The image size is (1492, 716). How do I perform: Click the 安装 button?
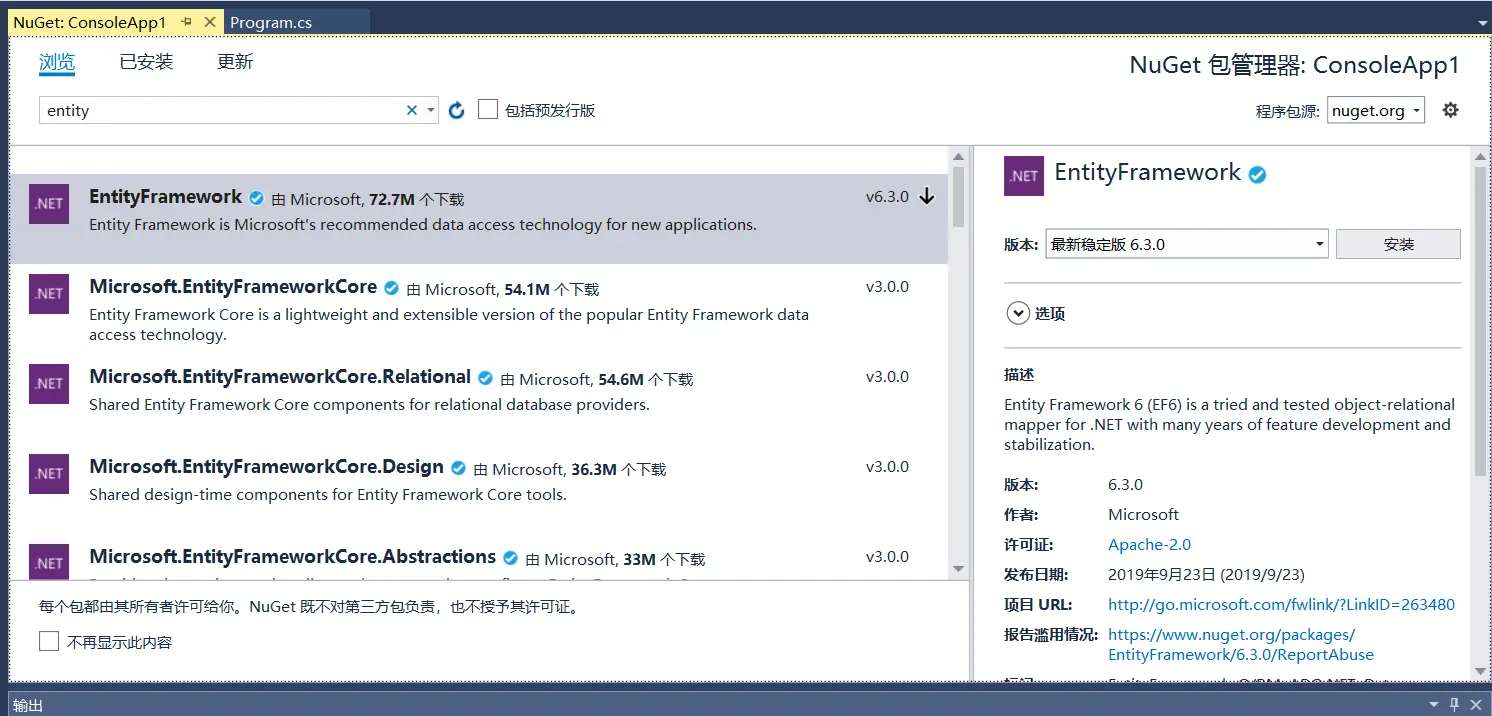(x=1398, y=244)
